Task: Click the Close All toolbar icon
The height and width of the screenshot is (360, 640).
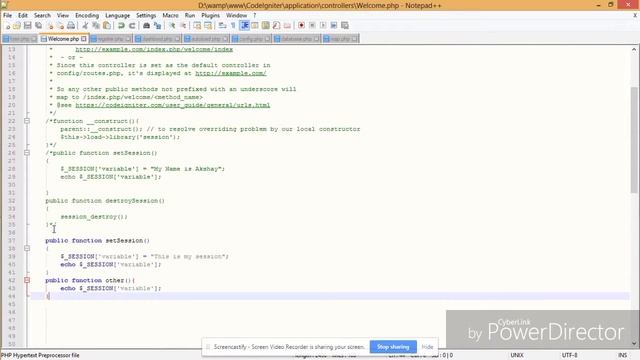Action: [x=60, y=26]
